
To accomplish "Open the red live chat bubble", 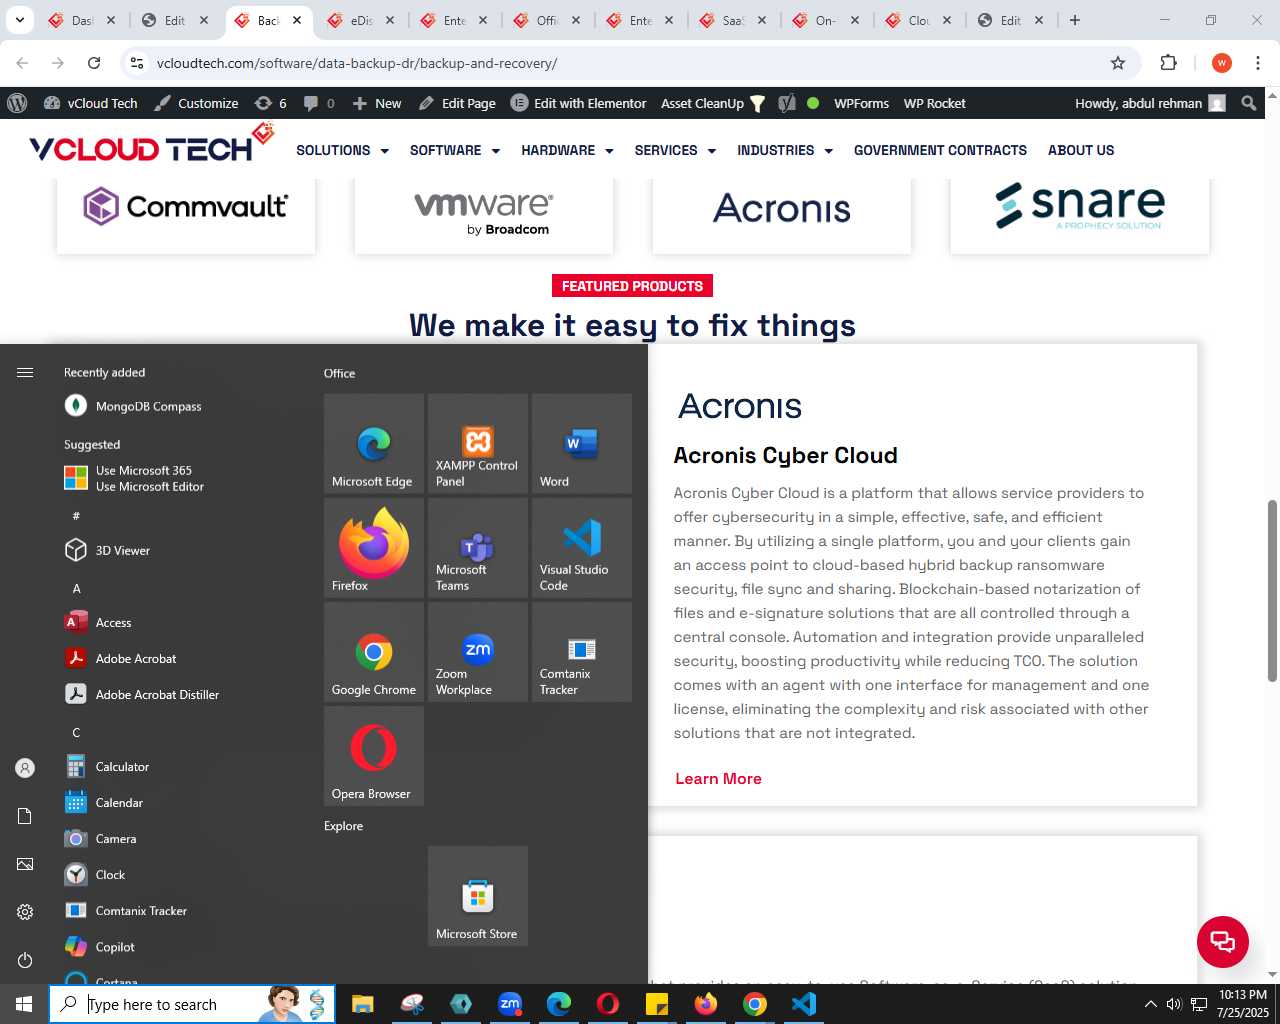I will pos(1223,941).
